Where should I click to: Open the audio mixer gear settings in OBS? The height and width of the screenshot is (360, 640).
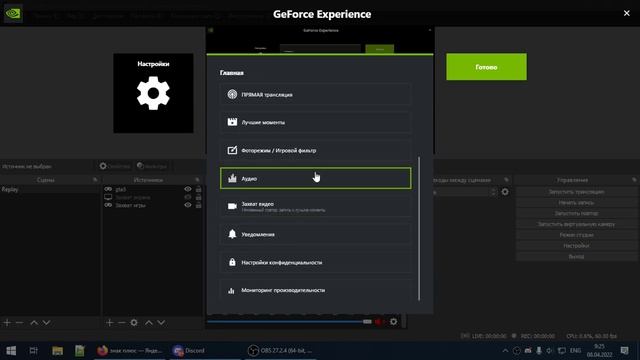(393, 322)
